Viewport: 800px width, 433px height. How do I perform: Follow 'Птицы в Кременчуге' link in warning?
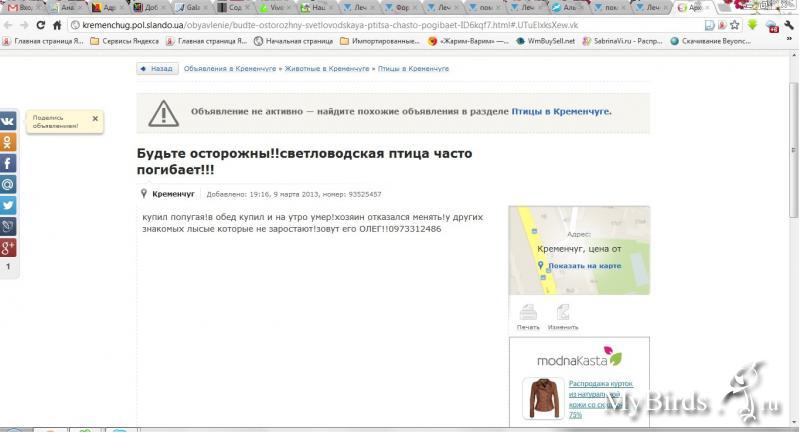560,112
